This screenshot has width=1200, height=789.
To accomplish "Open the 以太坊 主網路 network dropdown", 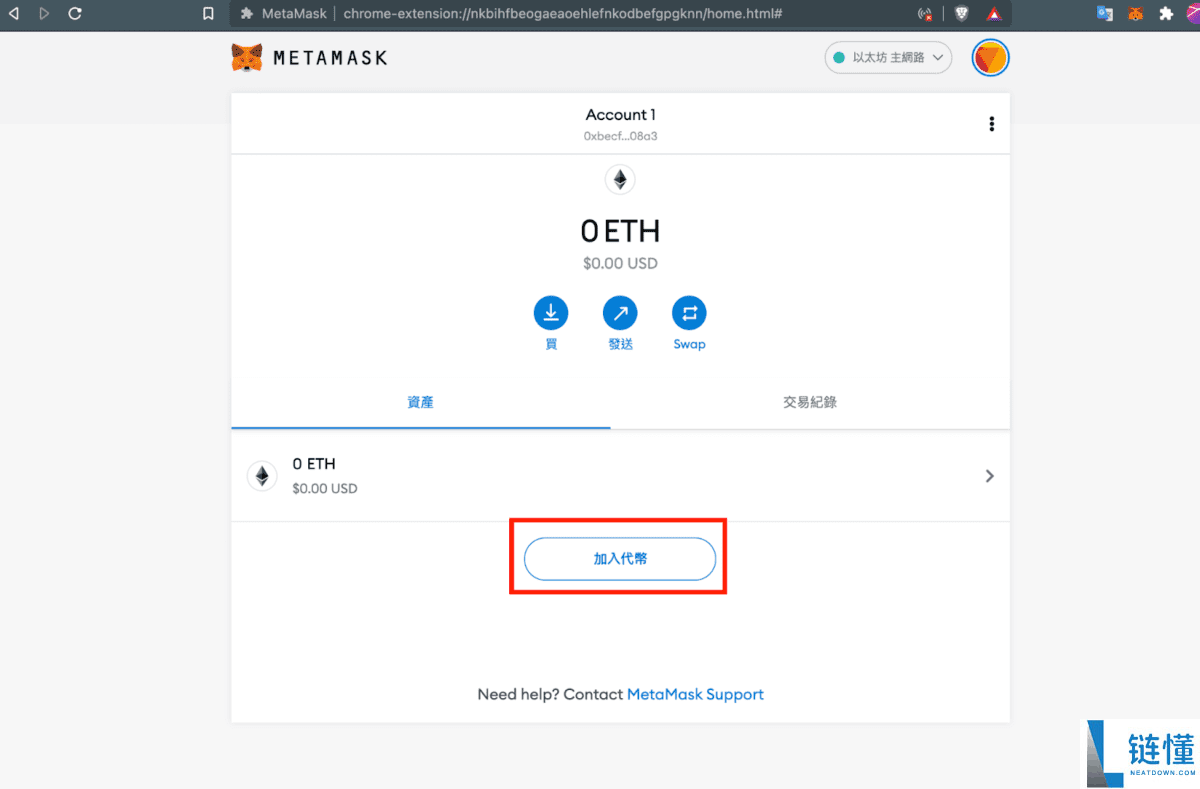I will click(887, 57).
